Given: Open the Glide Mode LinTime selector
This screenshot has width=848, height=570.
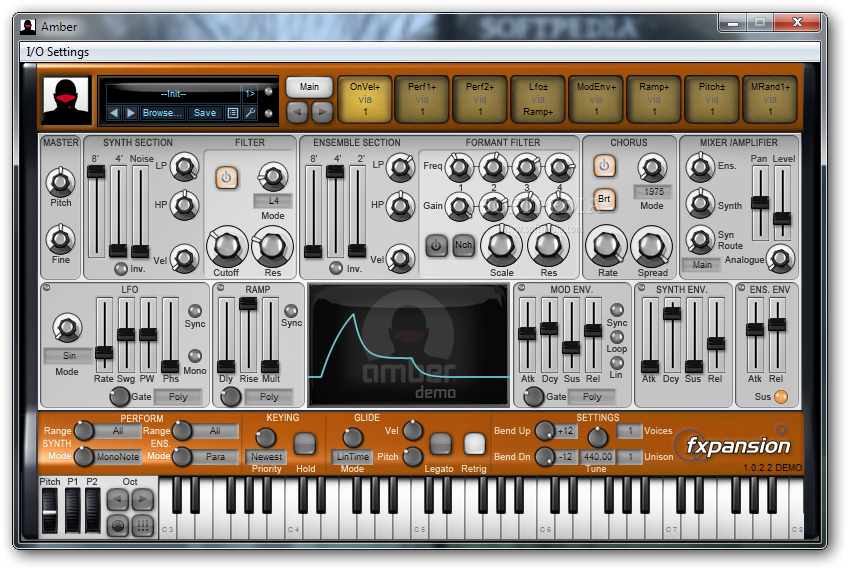Looking at the screenshot, I should pos(353,457).
